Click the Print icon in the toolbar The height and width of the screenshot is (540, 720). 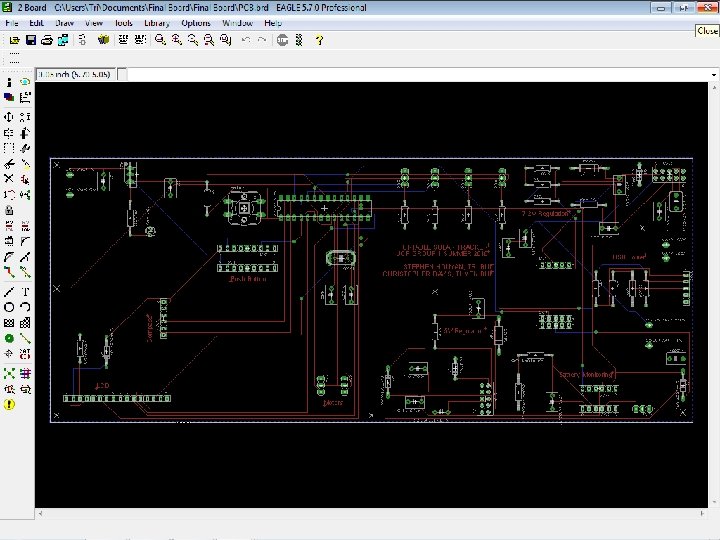pyautogui.click(x=47, y=40)
